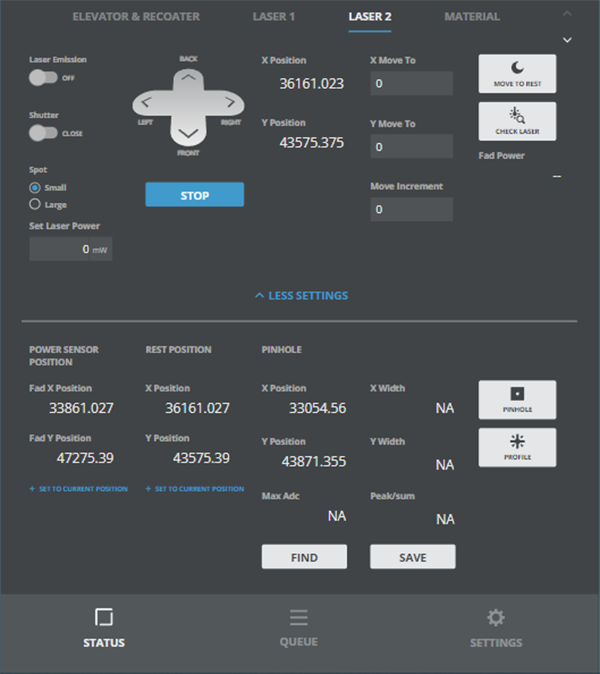Click the Set Laser Power input field
Viewport: 600px width, 674px height.
70,249
